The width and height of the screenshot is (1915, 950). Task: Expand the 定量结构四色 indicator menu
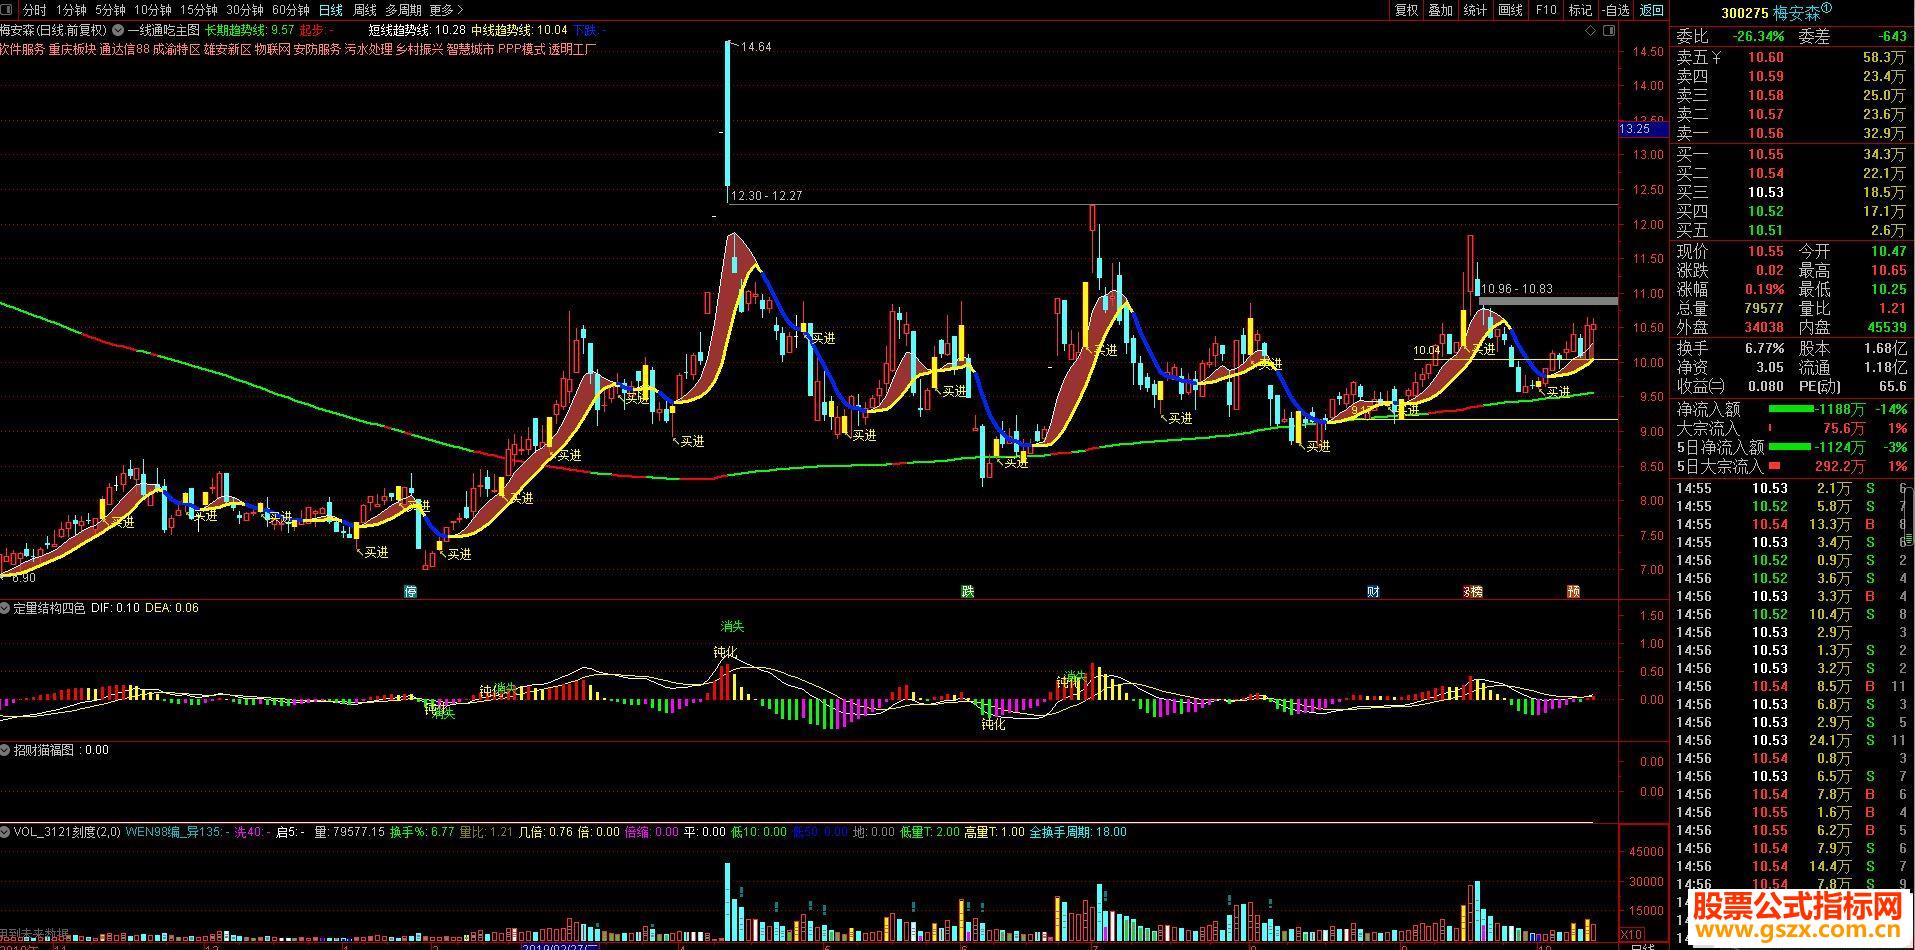pyautogui.click(x=6, y=607)
